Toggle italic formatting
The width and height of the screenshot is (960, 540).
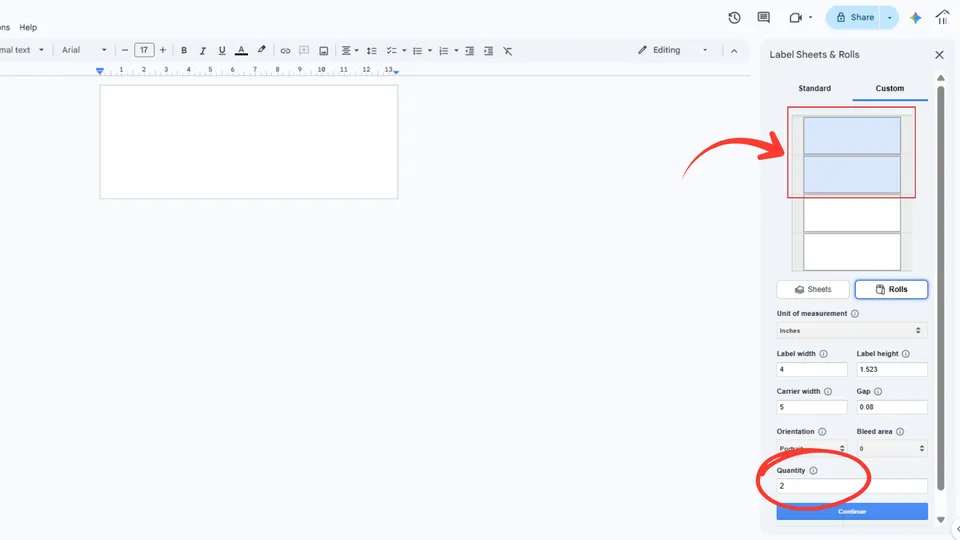tap(203, 50)
